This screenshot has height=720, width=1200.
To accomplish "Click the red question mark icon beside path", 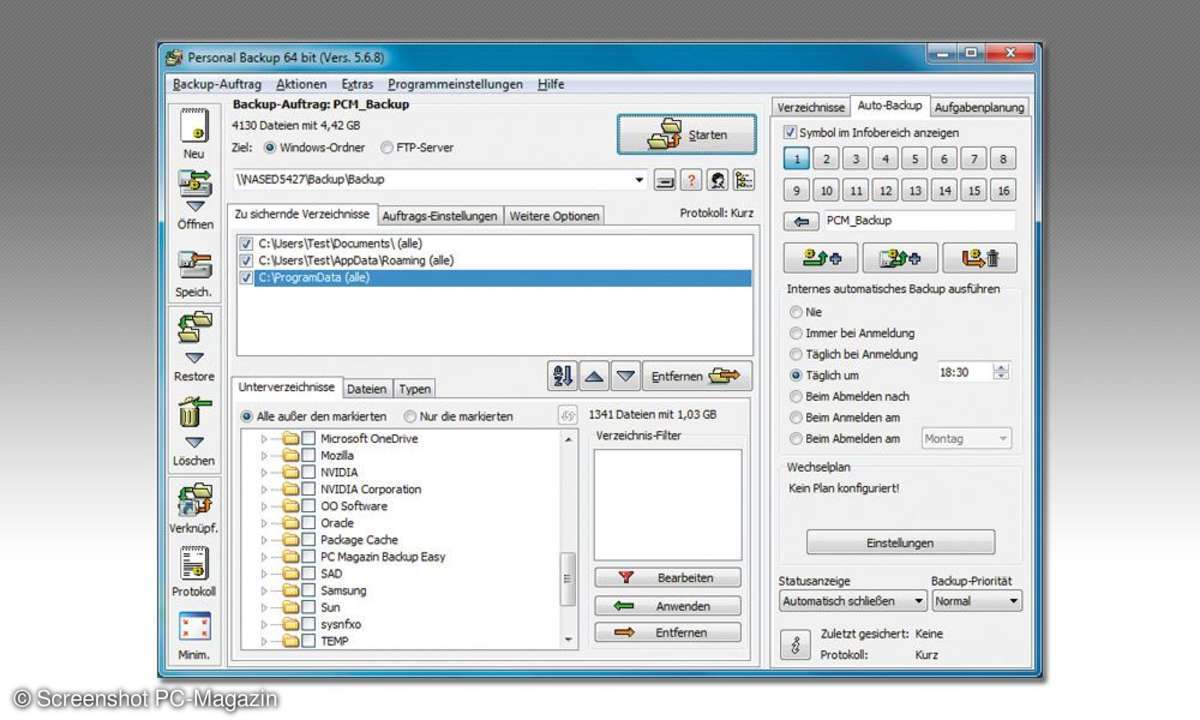I will point(691,180).
